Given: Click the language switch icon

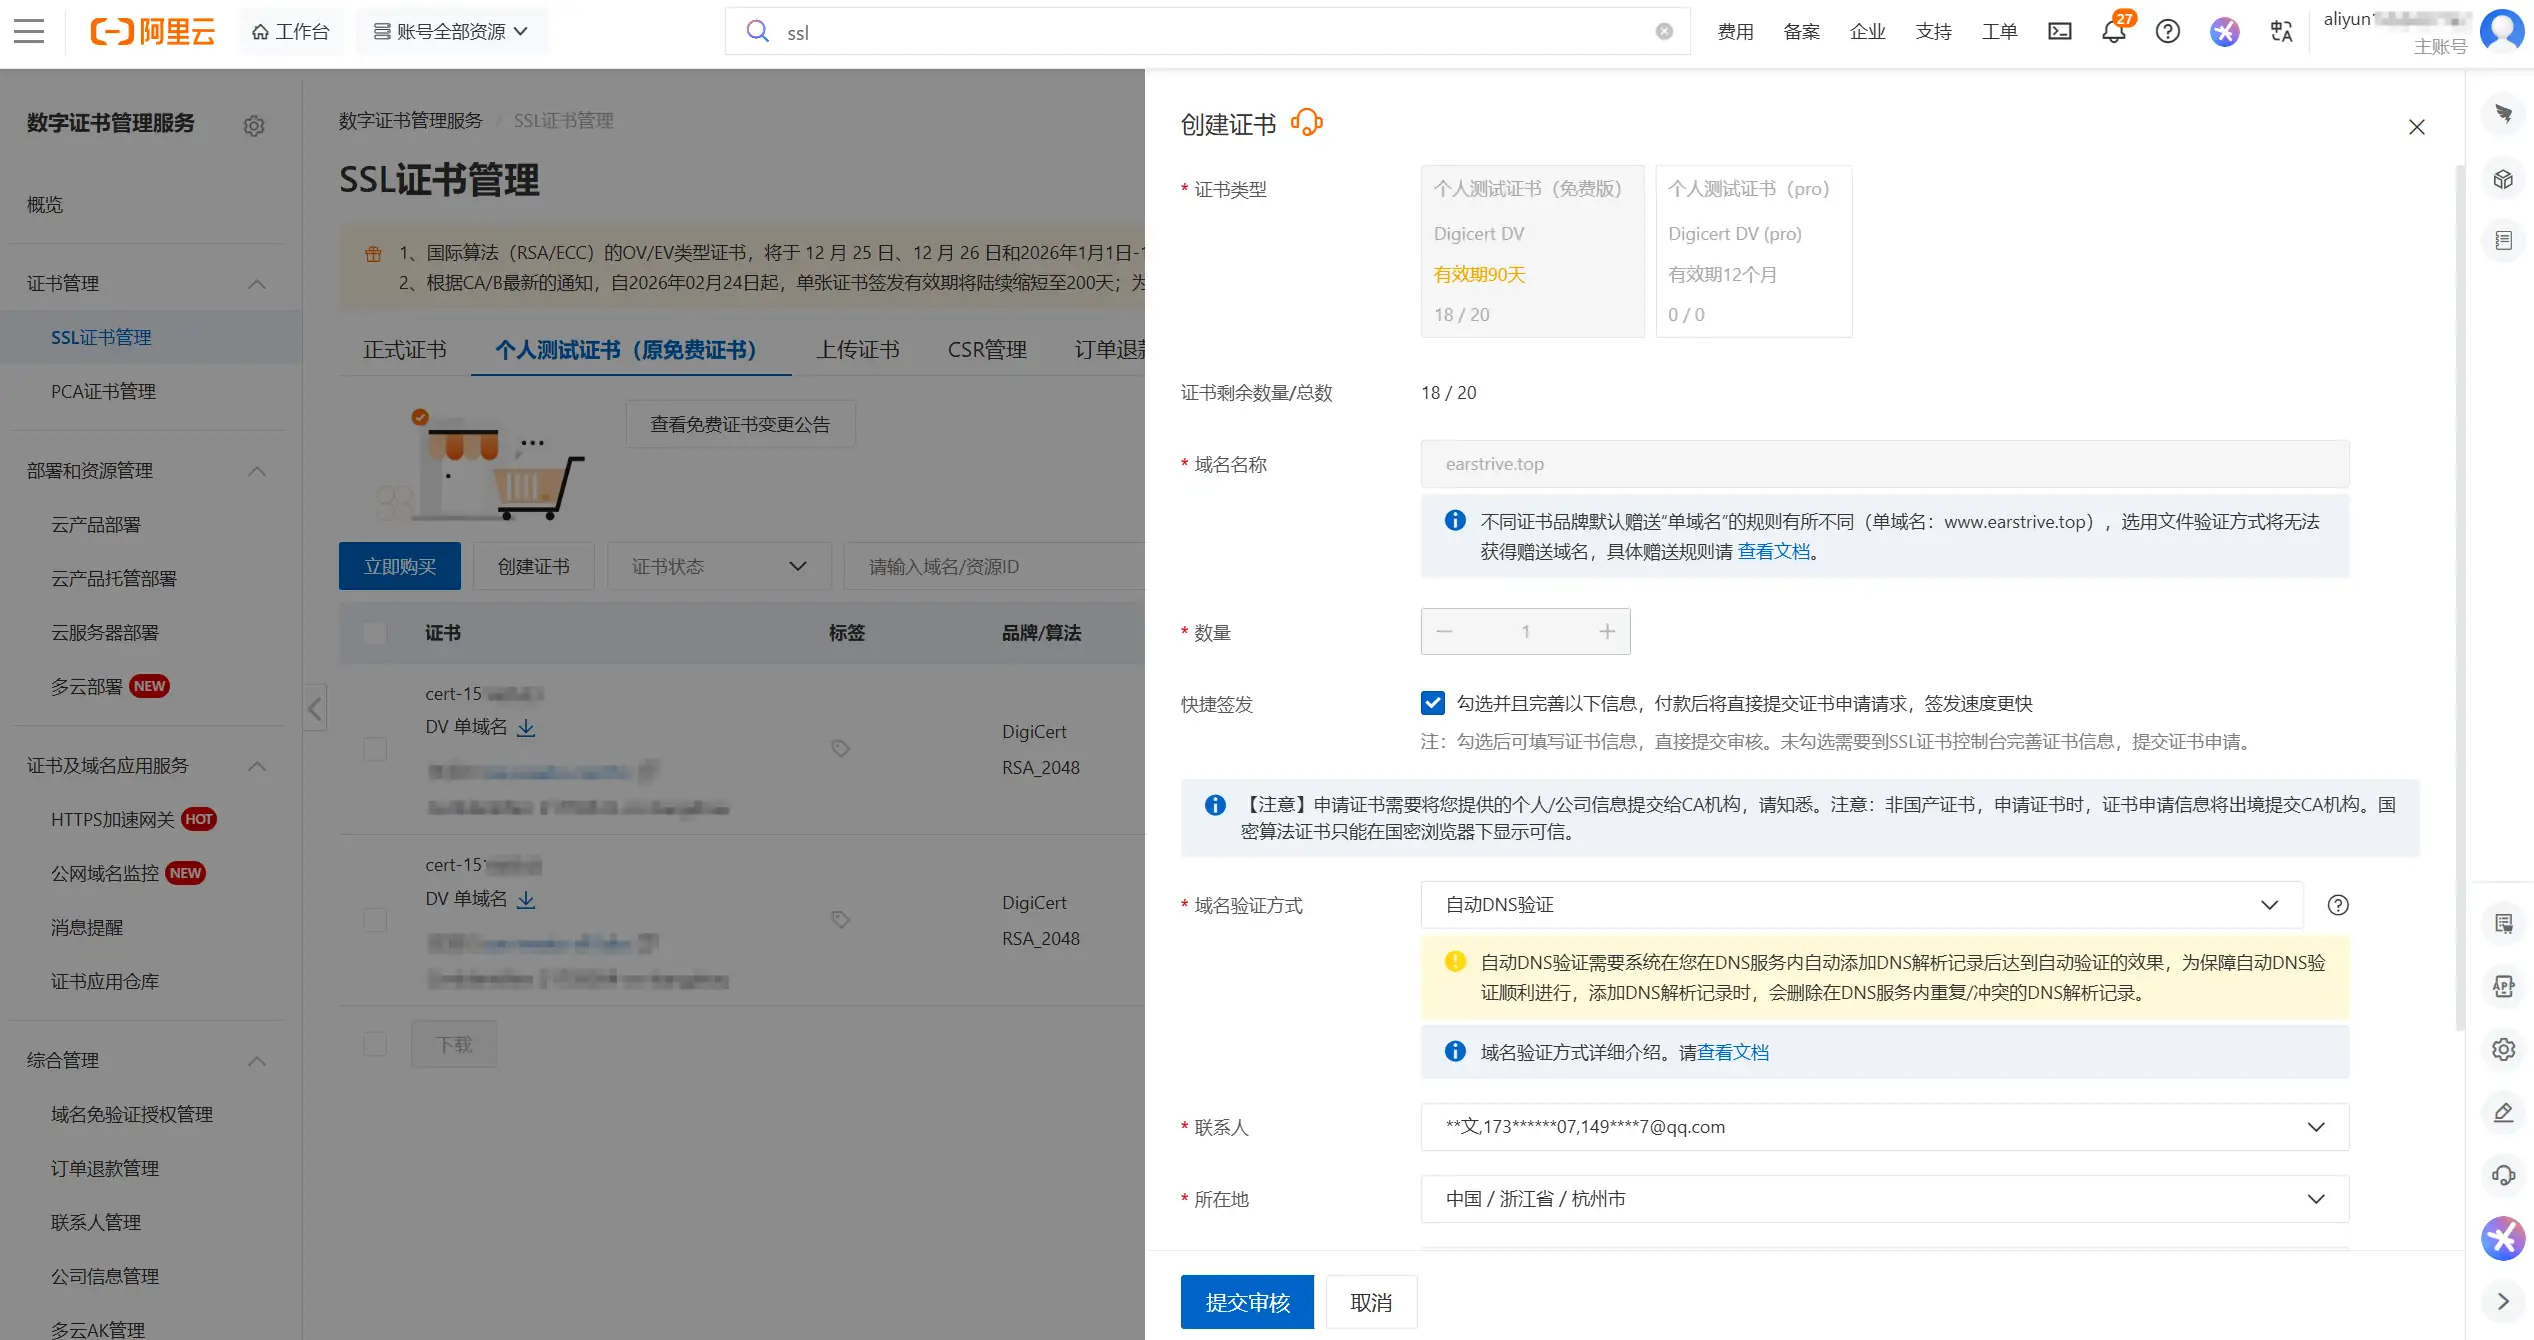Looking at the screenshot, I should click(2280, 32).
